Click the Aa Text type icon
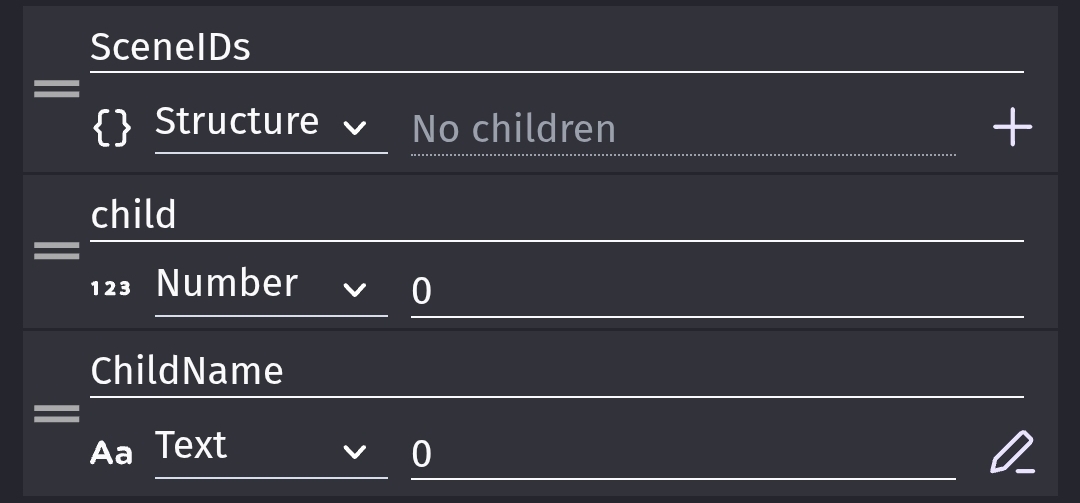 pos(111,453)
